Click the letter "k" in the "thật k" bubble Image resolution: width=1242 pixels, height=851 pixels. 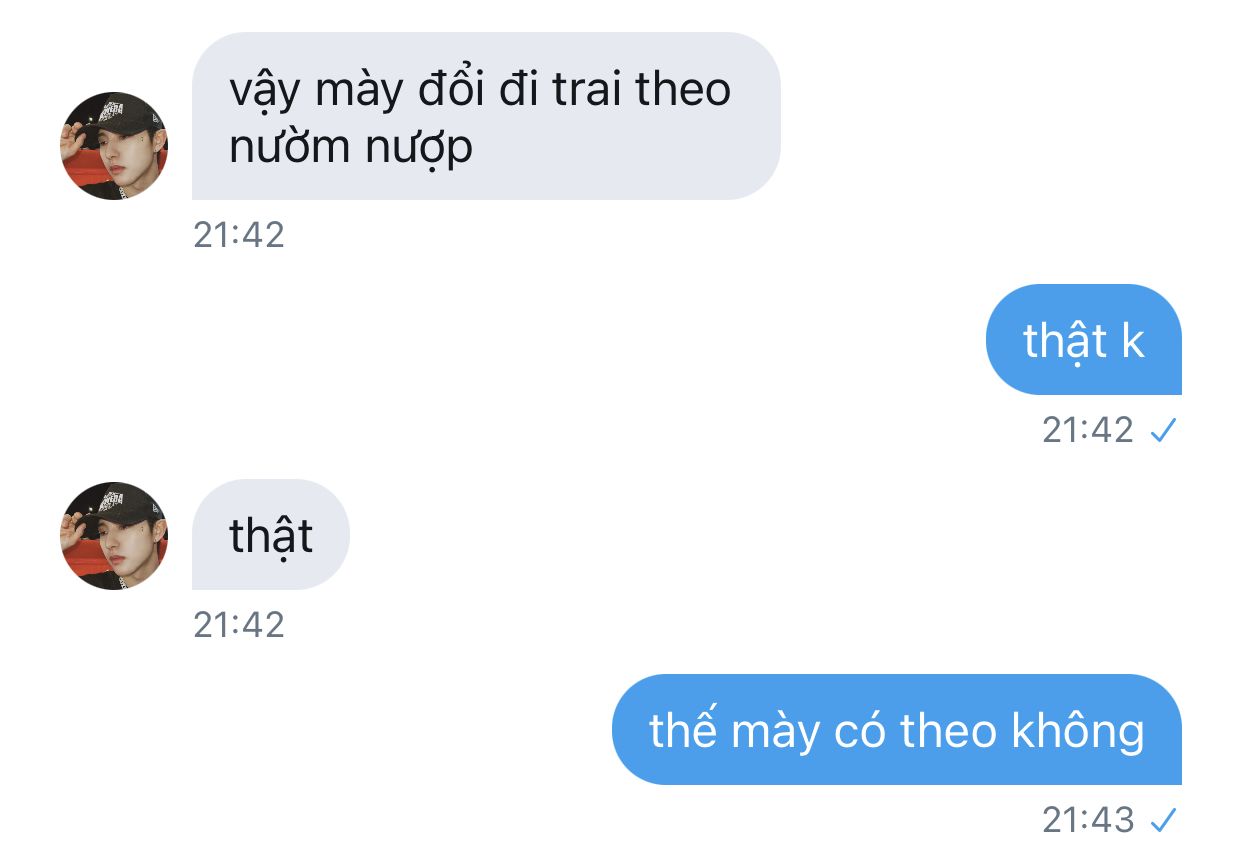[1132, 341]
